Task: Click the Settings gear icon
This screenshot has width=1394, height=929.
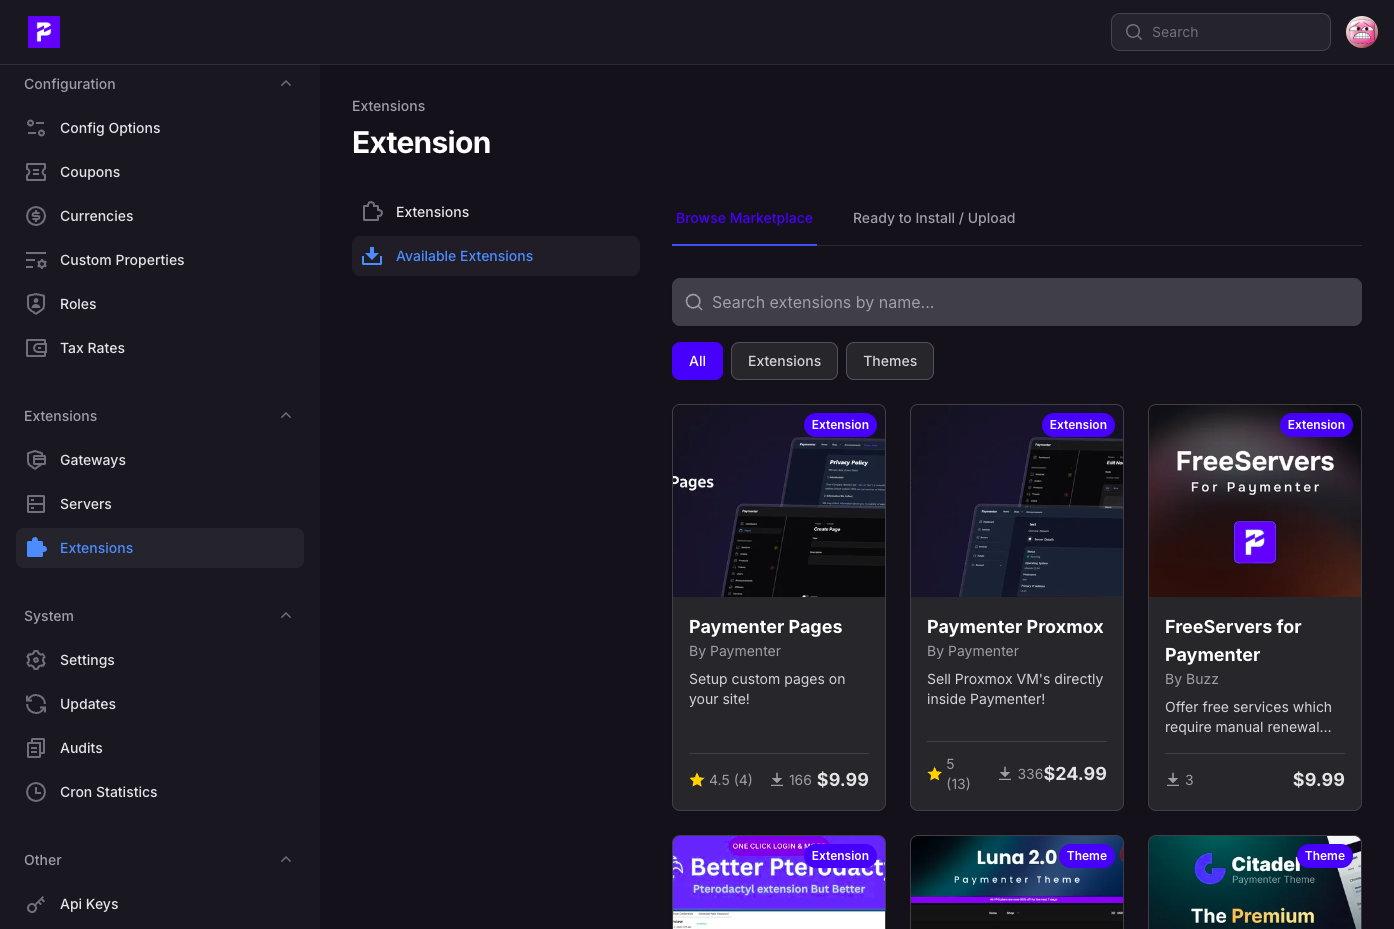Action: coord(36,660)
